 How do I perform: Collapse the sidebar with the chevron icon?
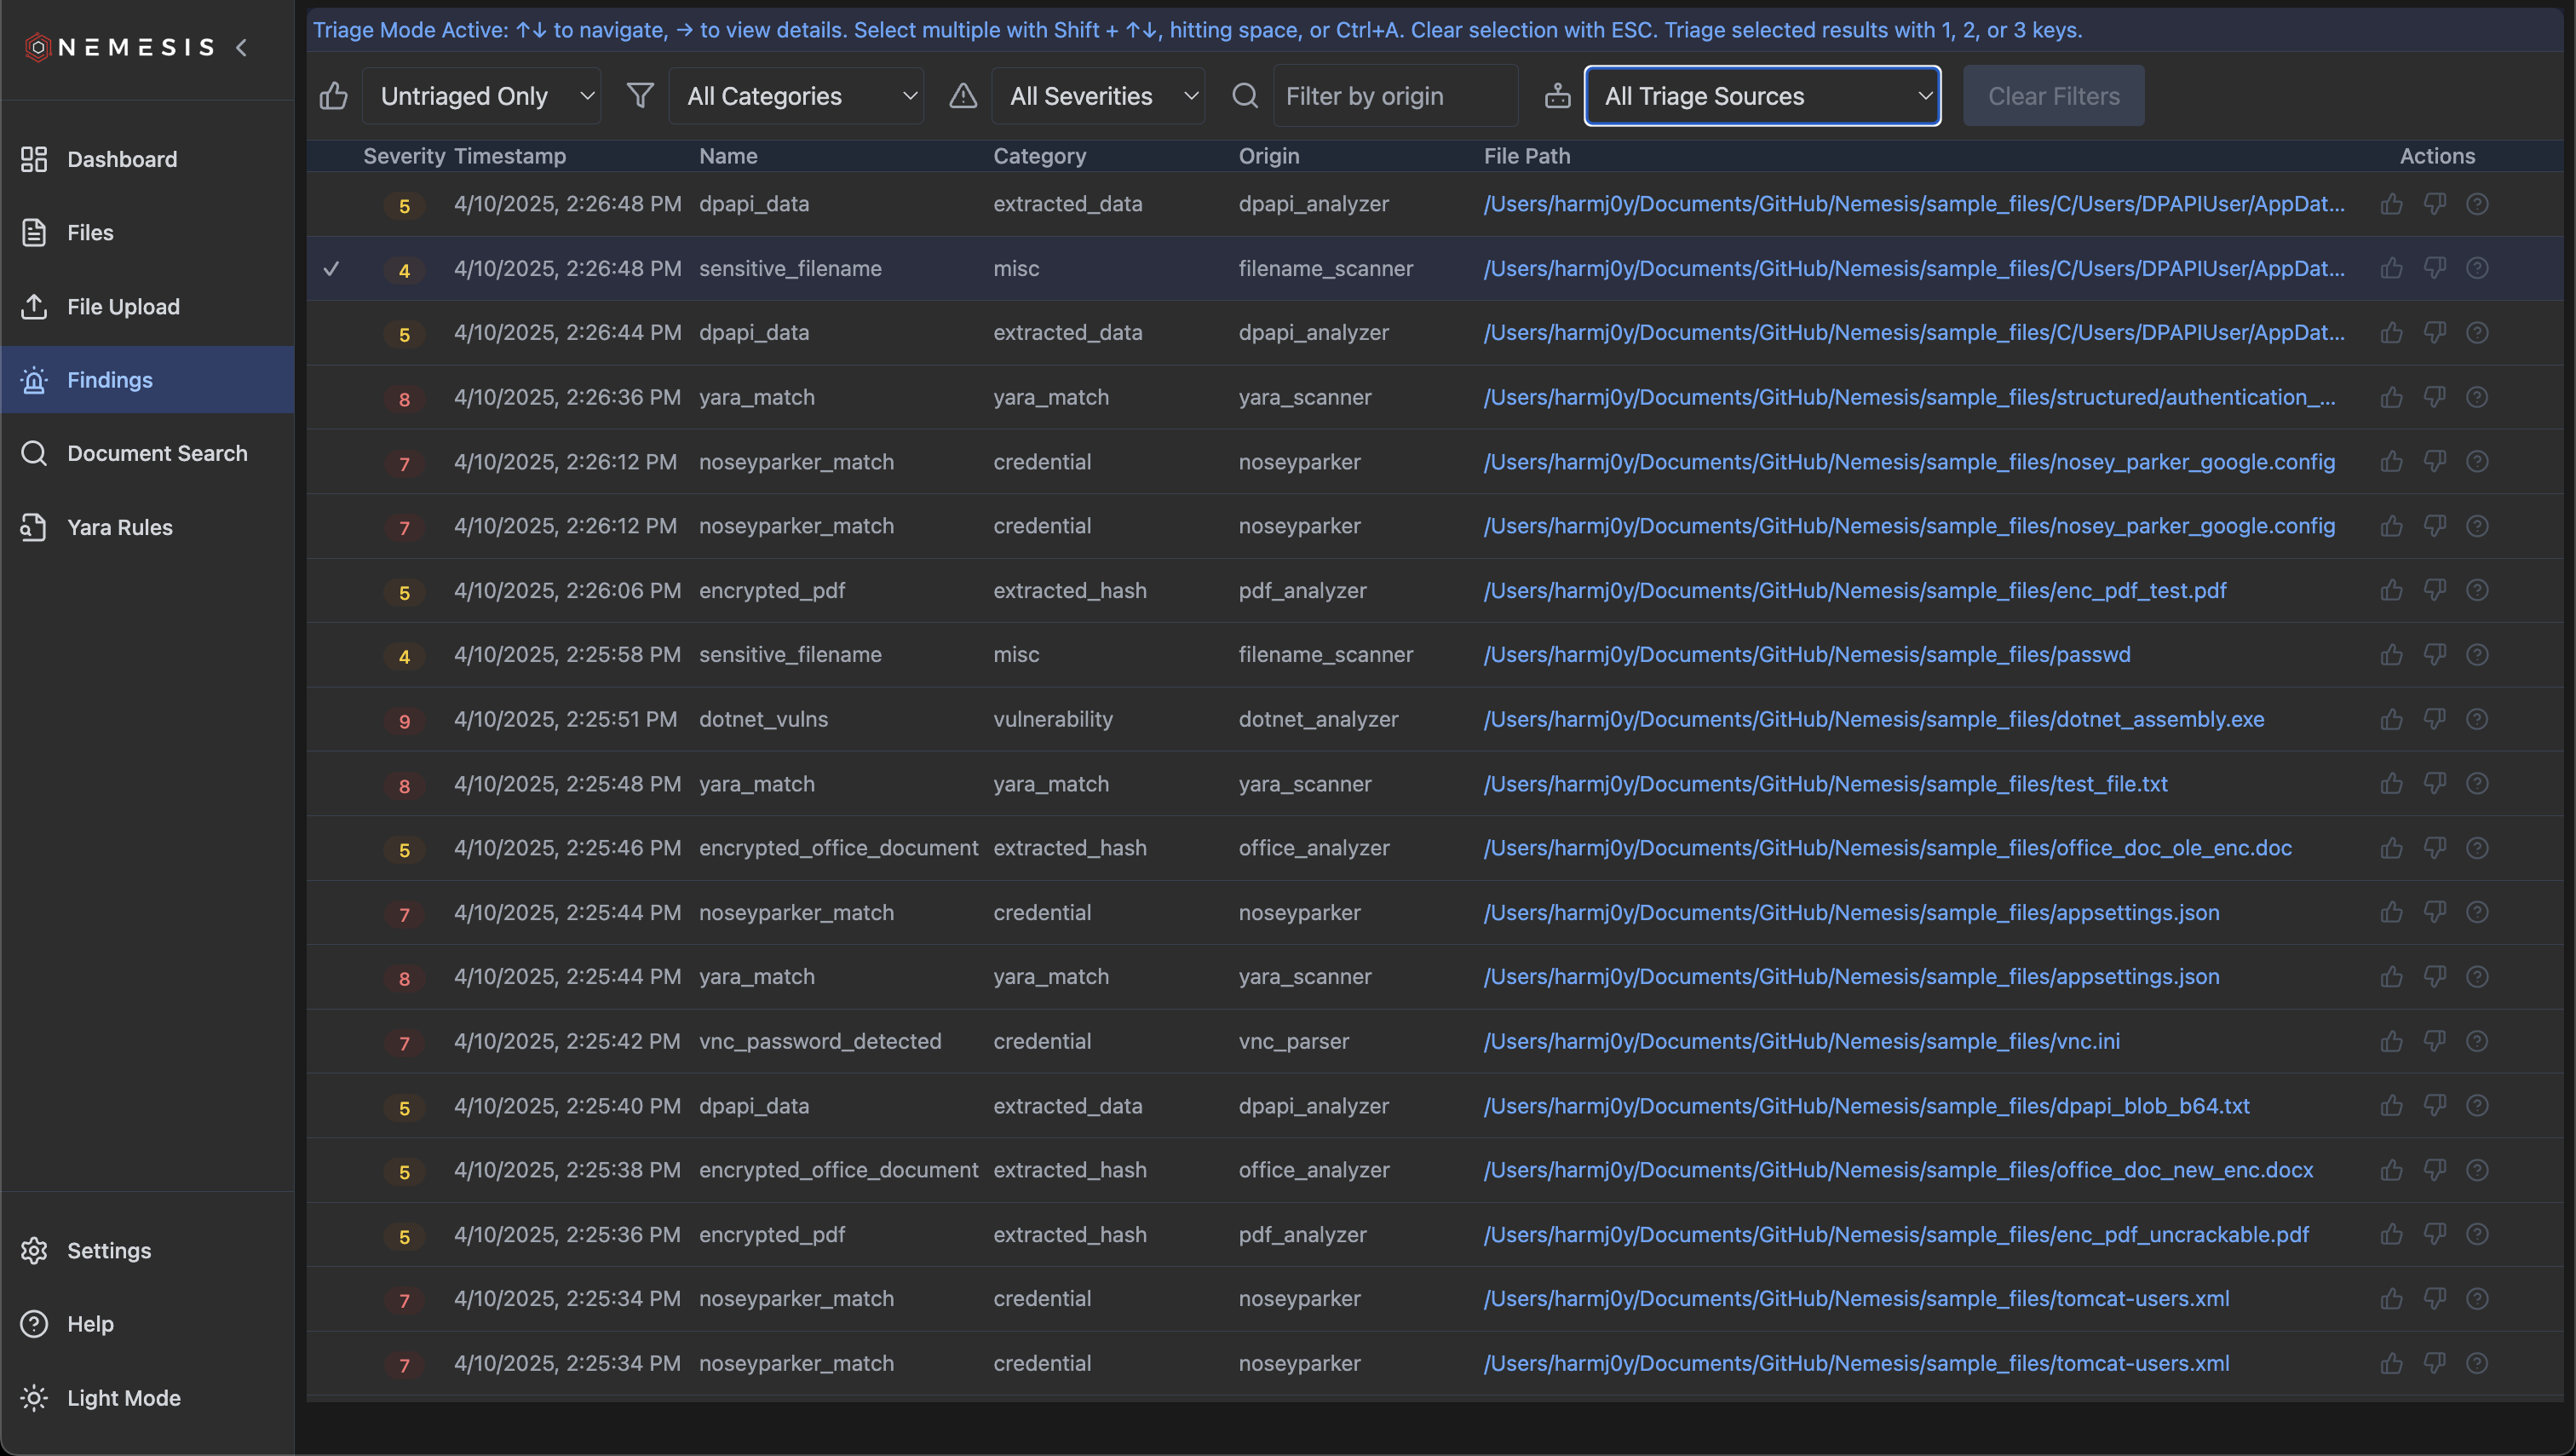click(241, 47)
